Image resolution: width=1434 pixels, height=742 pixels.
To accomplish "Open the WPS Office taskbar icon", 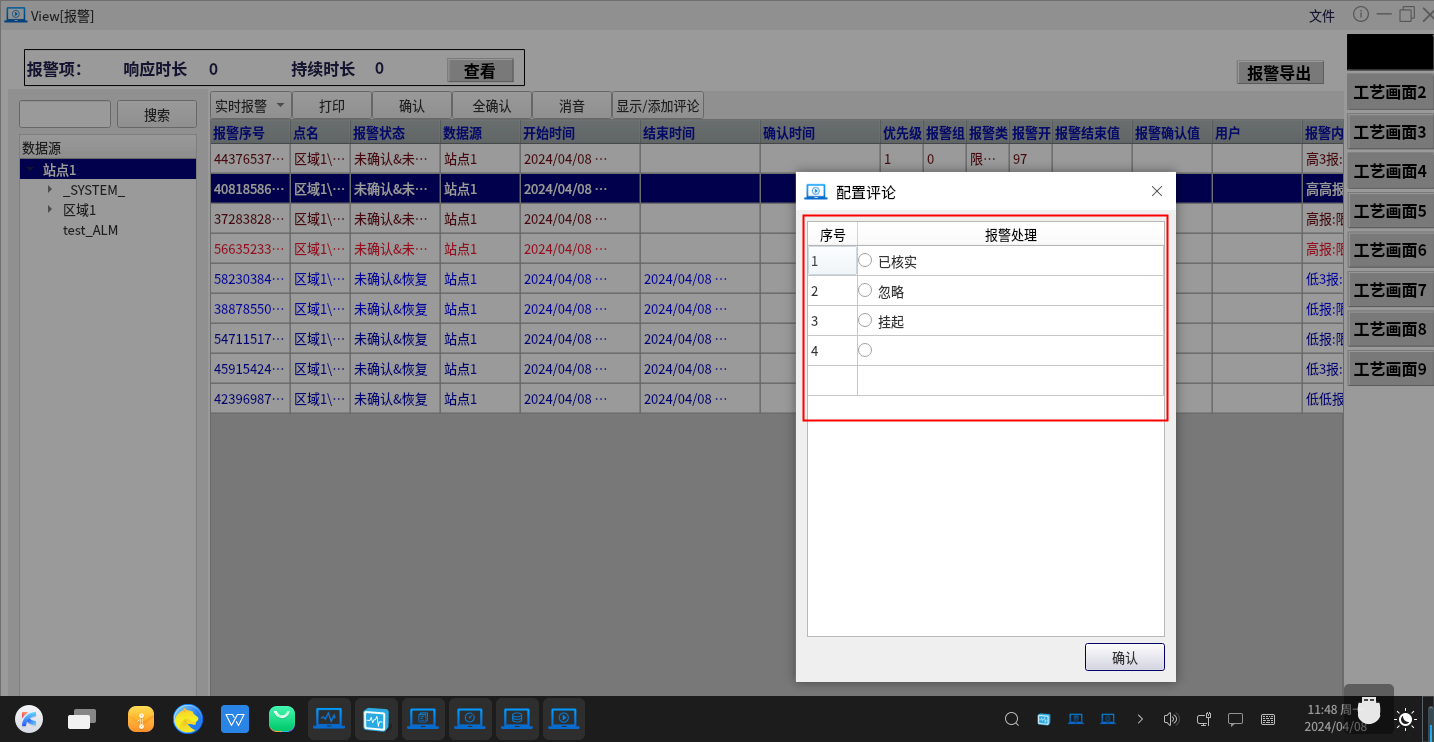I will (x=235, y=718).
